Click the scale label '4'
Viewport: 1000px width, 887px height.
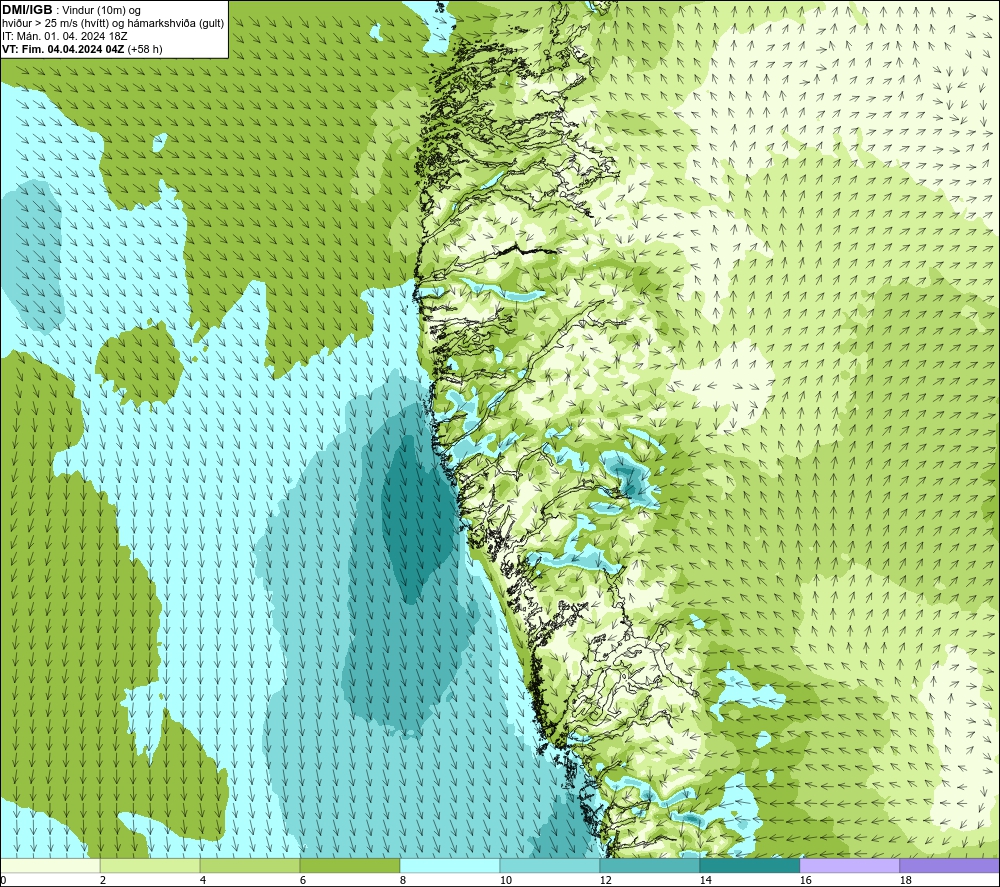tap(203, 881)
